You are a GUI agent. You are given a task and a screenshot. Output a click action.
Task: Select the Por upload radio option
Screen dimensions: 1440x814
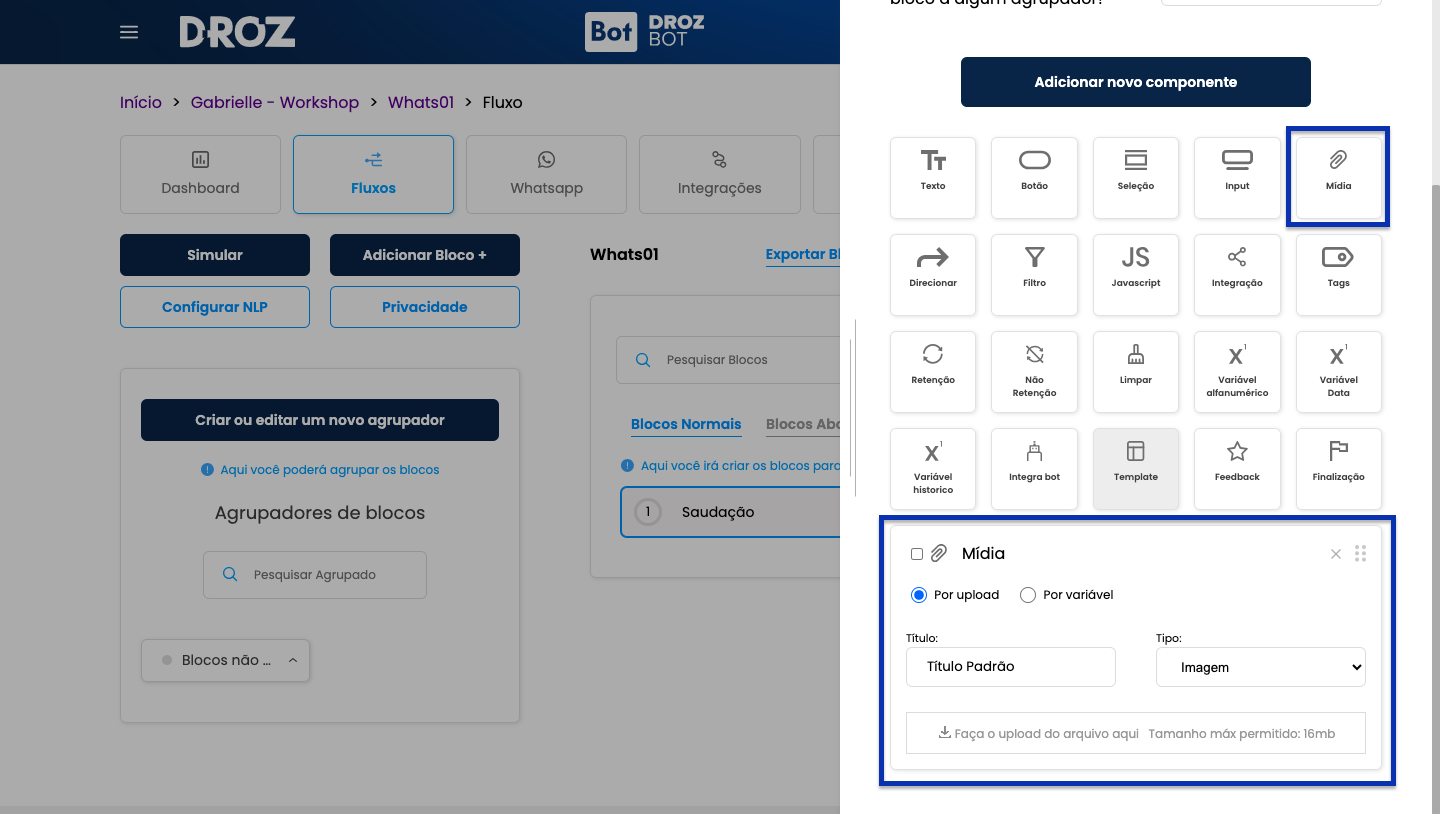coord(919,595)
